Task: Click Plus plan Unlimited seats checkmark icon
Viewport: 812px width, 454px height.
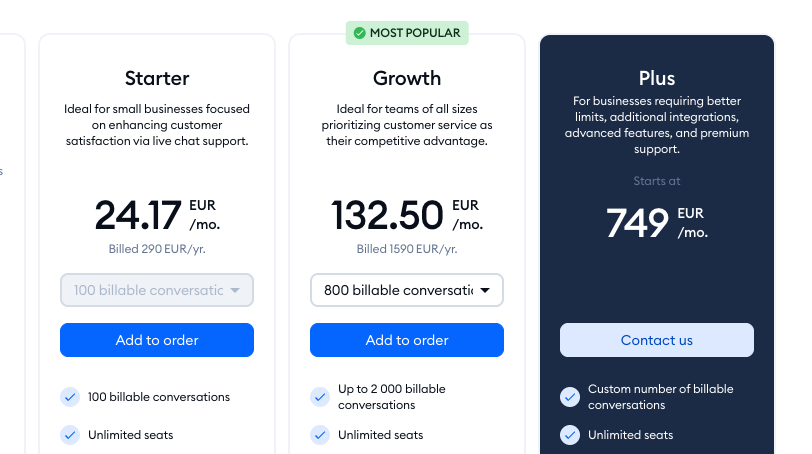Action: pos(570,435)
